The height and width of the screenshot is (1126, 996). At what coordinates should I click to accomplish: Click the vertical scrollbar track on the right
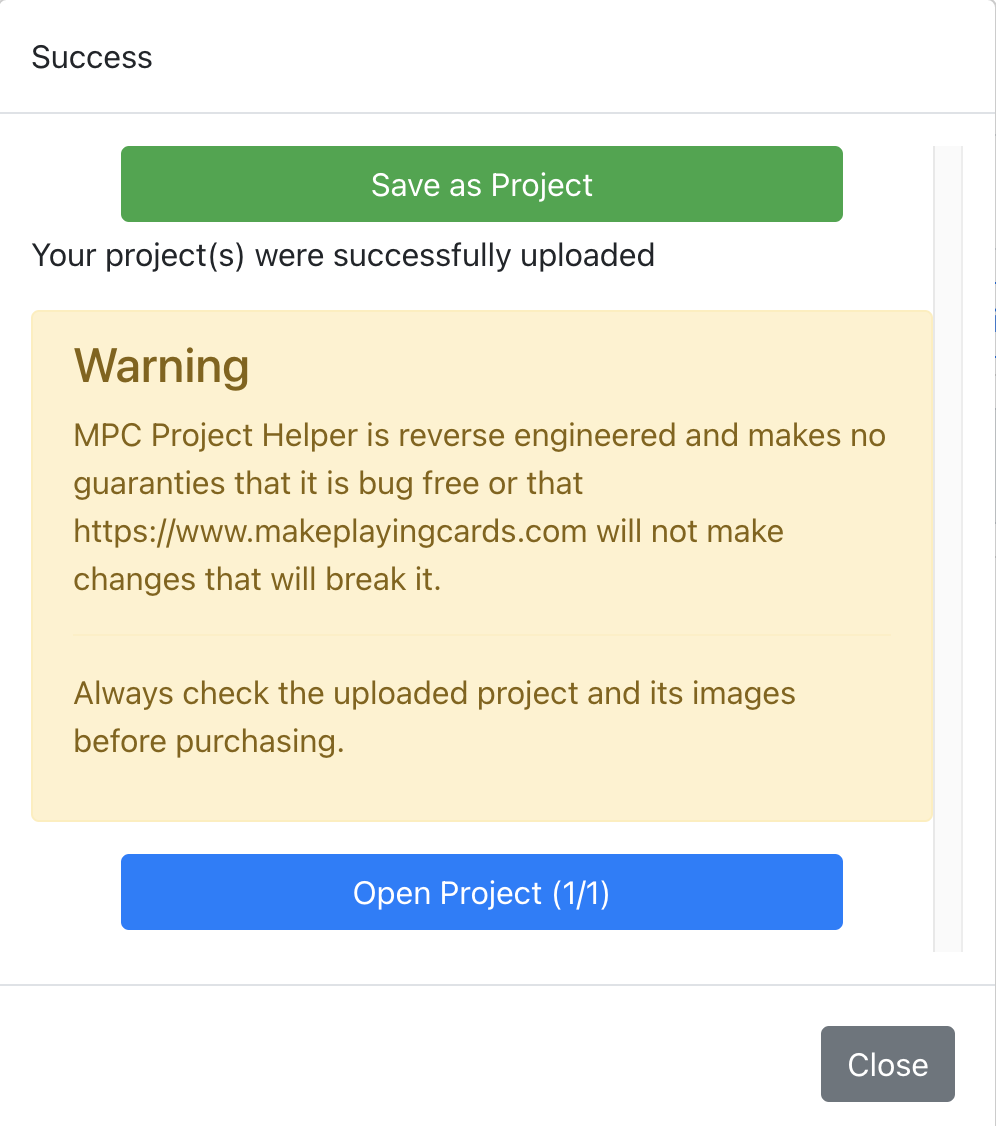coord(947,548)
